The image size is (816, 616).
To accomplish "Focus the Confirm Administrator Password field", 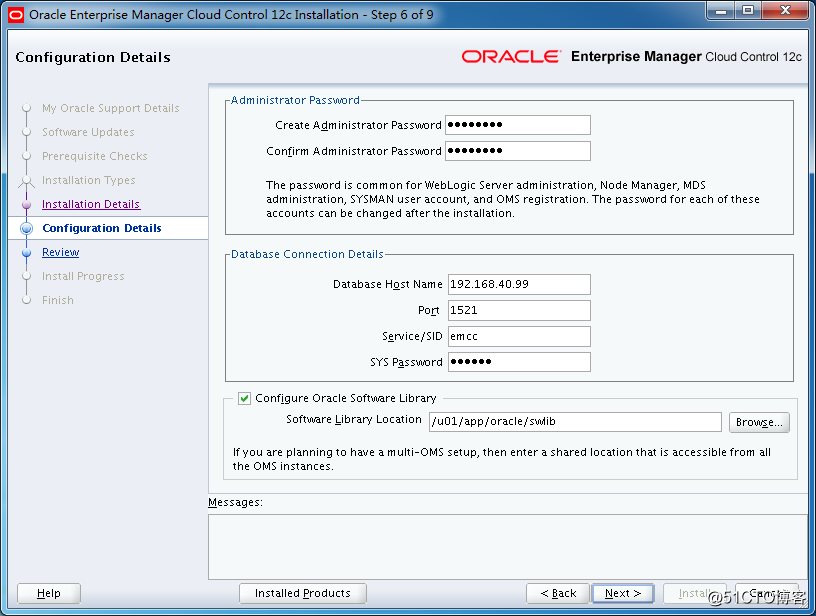I will pos(517,151).
